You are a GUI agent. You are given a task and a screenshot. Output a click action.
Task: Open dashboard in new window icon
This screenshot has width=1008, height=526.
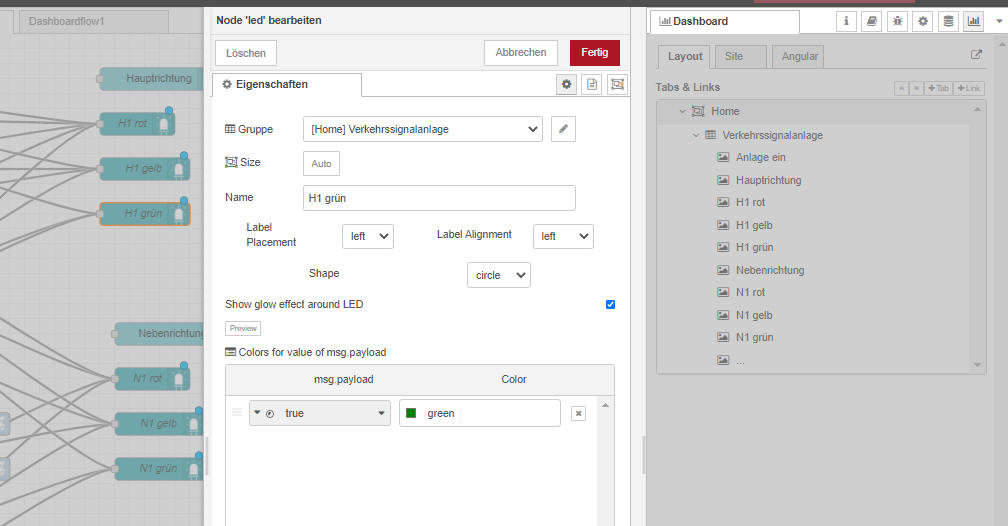coord(976,56)
